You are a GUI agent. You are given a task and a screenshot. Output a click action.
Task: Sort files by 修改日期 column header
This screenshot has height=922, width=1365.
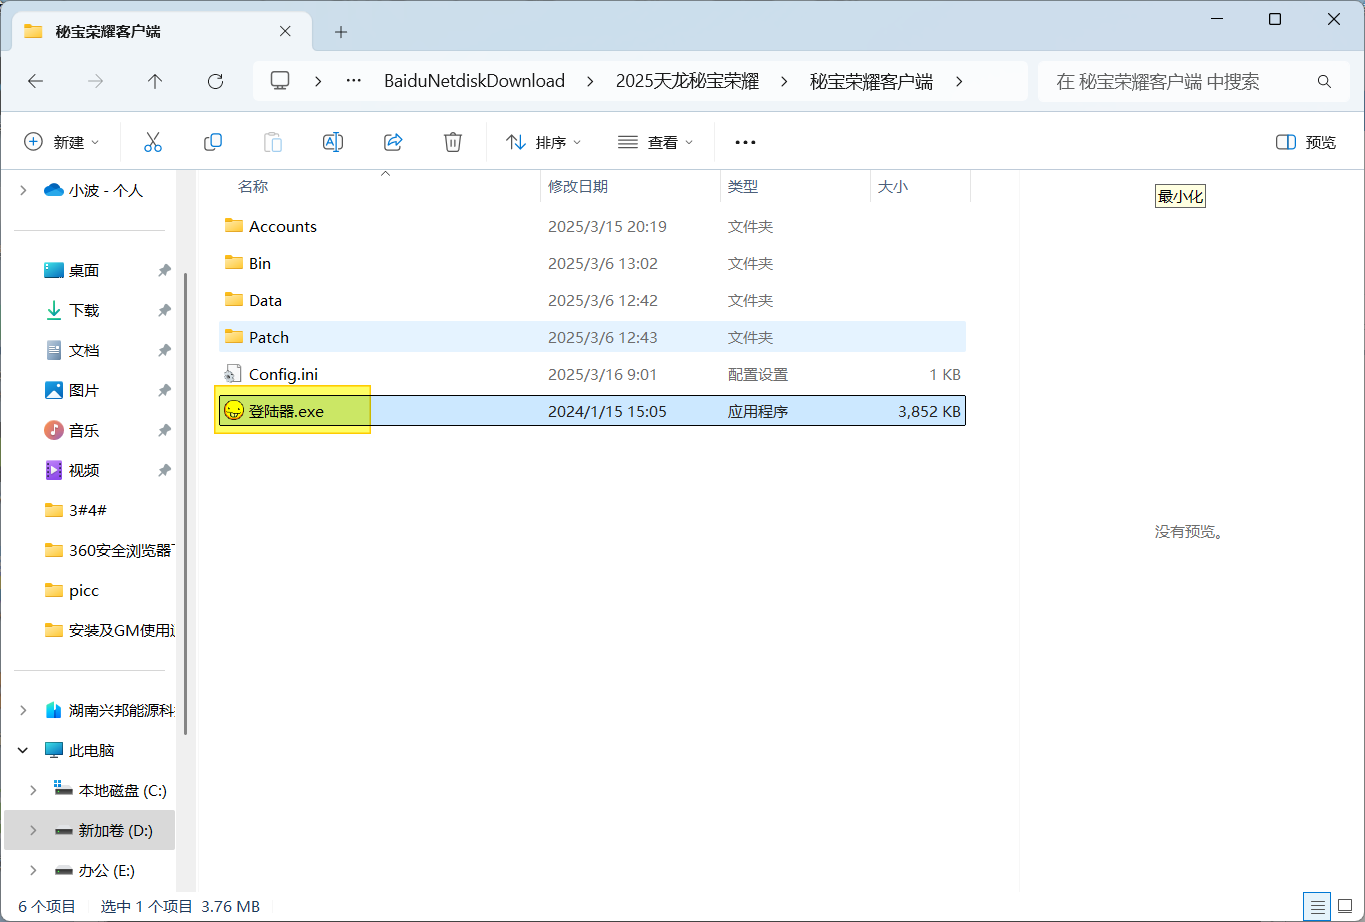(x=578, y=186)
